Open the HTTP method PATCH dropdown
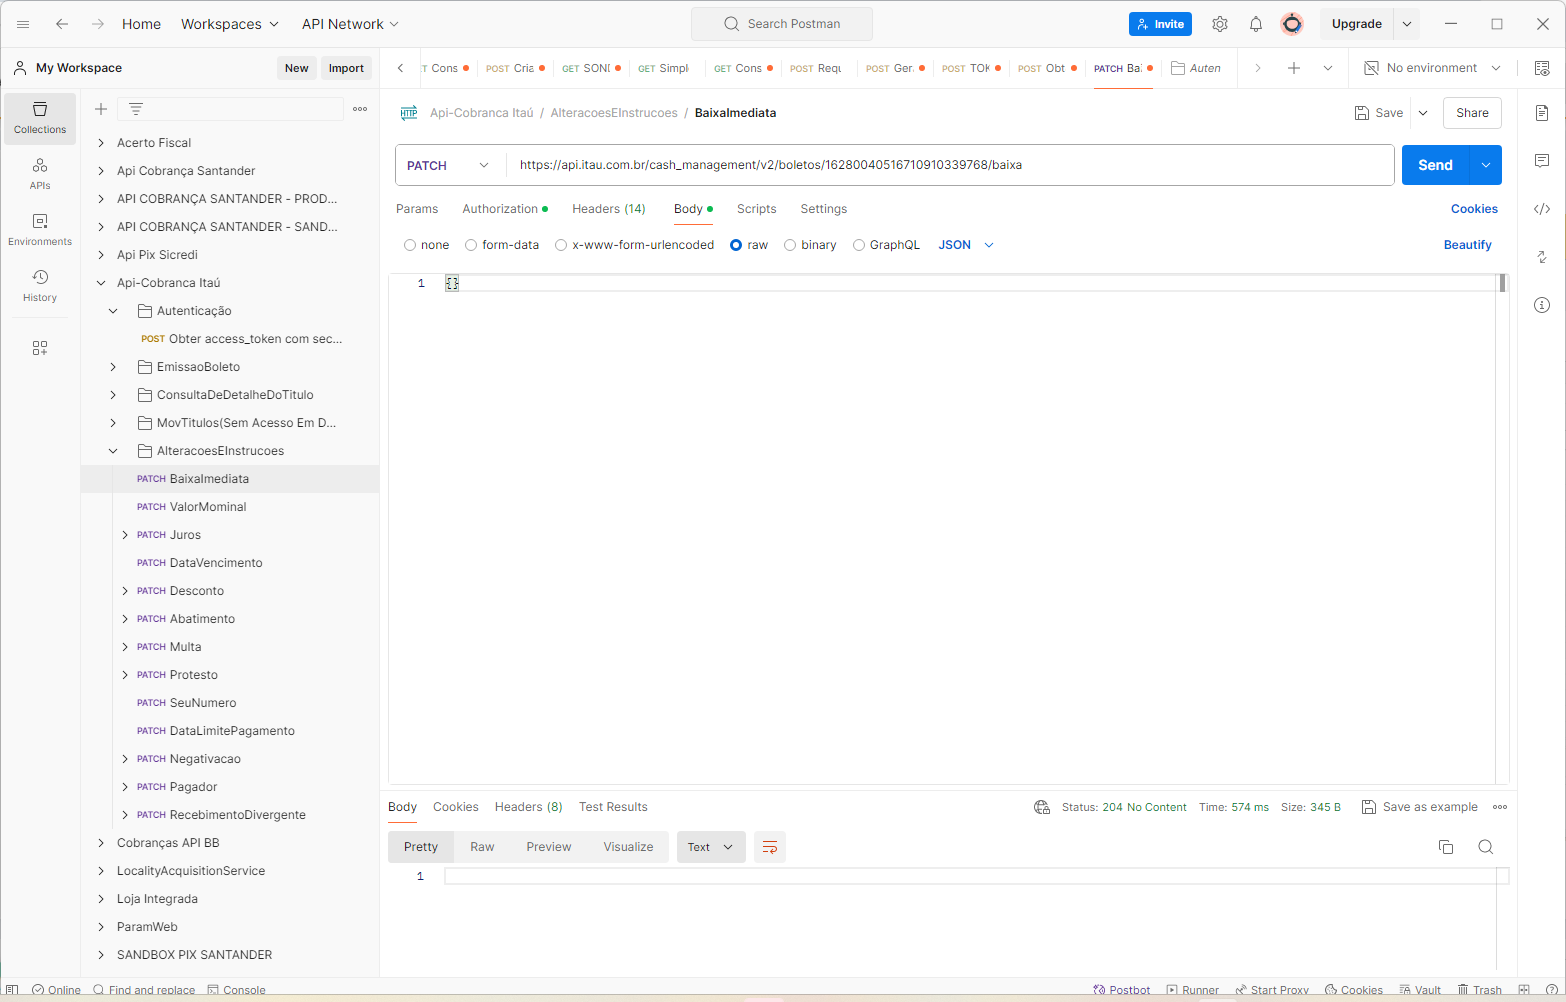The width and height of the screenshot is (1566, 1002). tap(450, 165)
